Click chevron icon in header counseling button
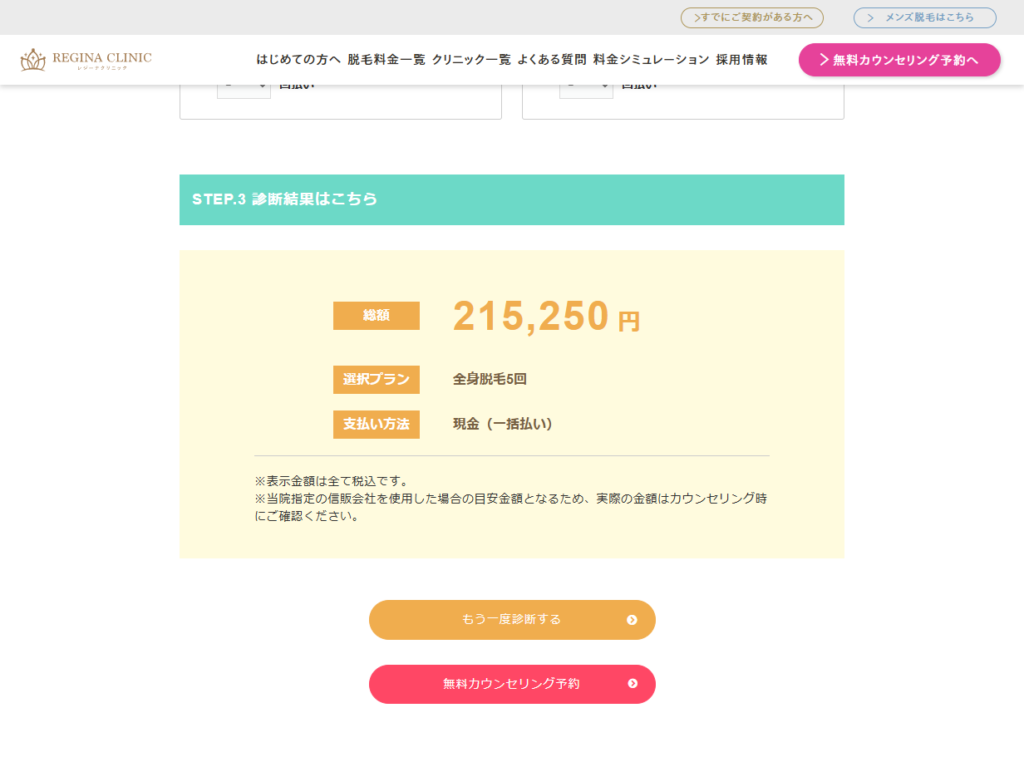The width and height of the screenshot is (1024, 757). [824, 60]
